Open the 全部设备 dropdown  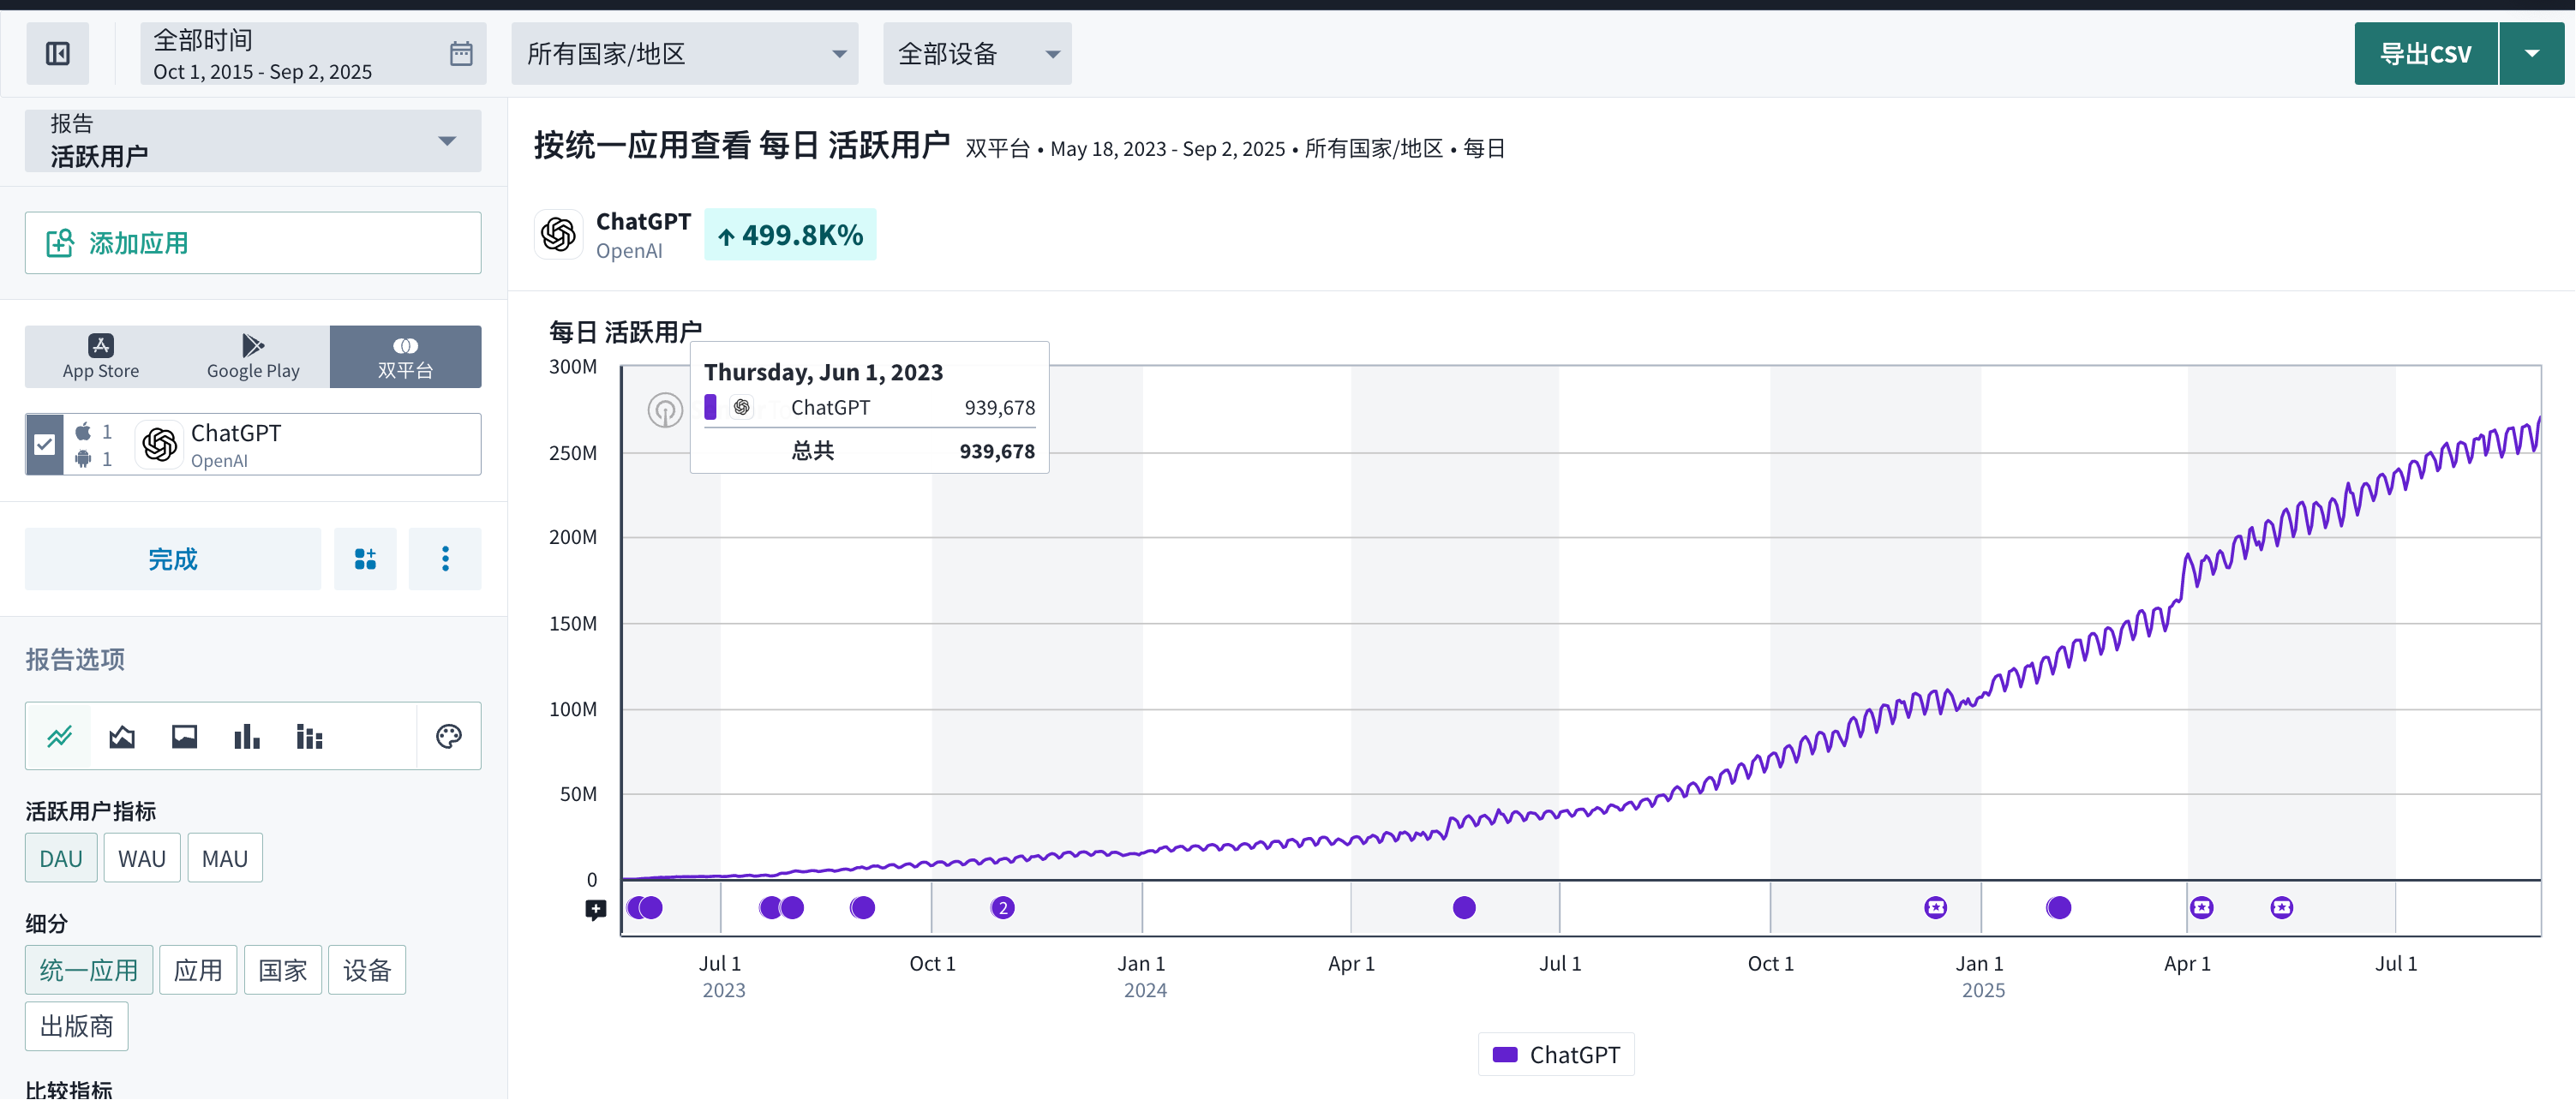click(977, 53)
